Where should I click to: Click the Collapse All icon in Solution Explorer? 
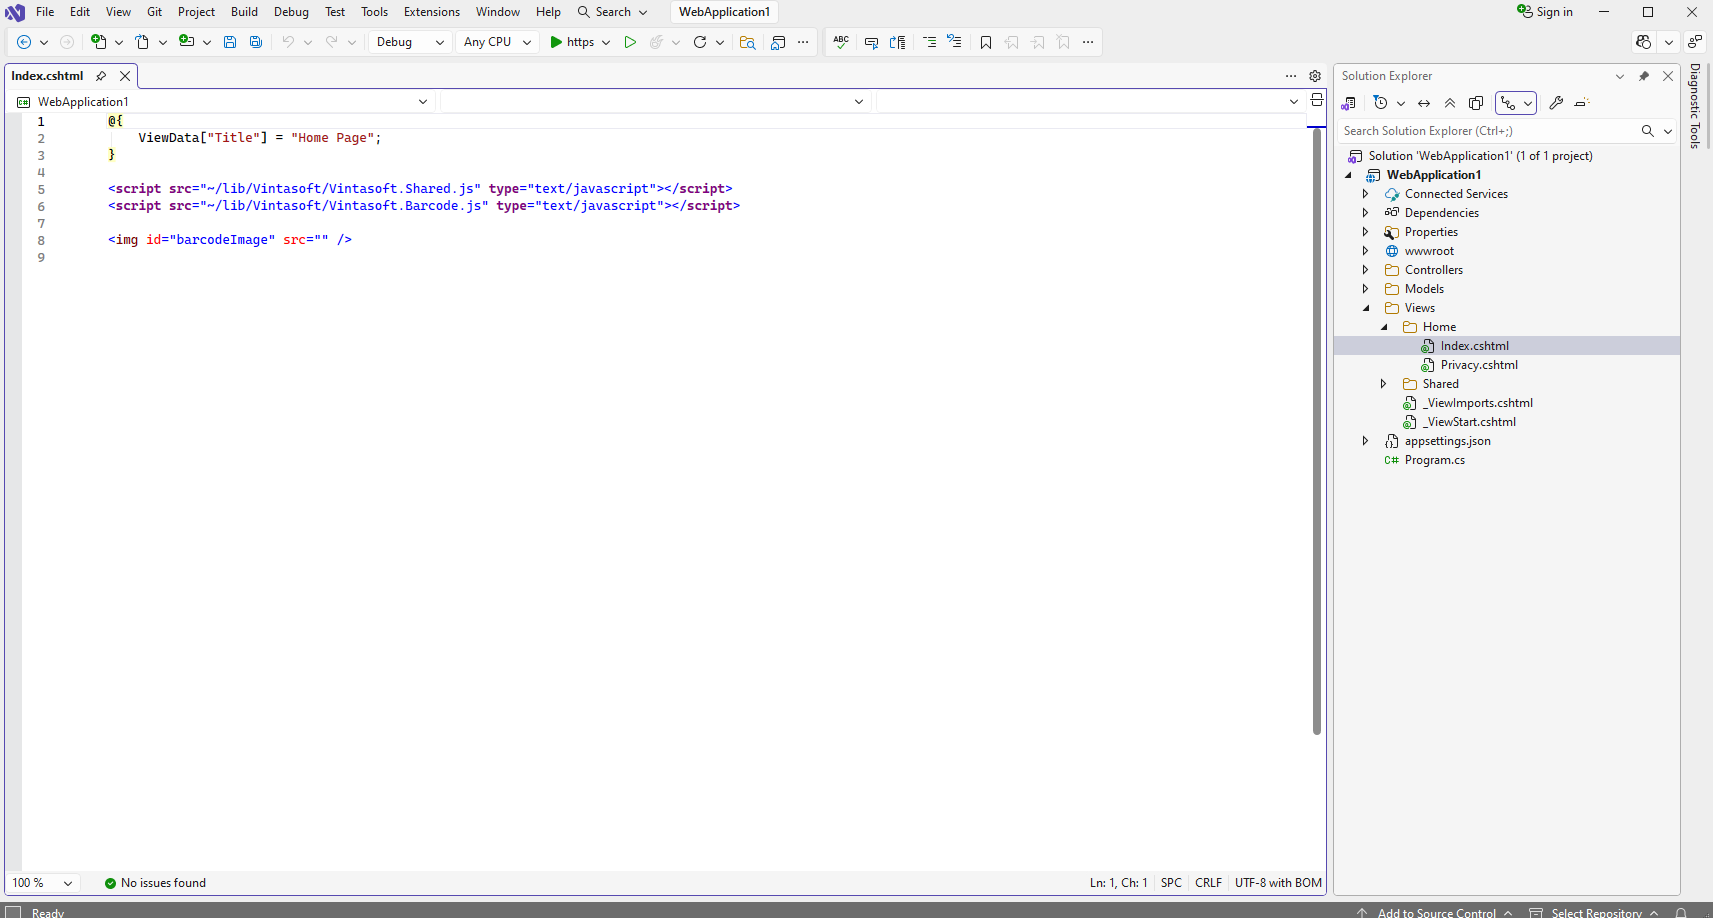[x=1450, y=103]
